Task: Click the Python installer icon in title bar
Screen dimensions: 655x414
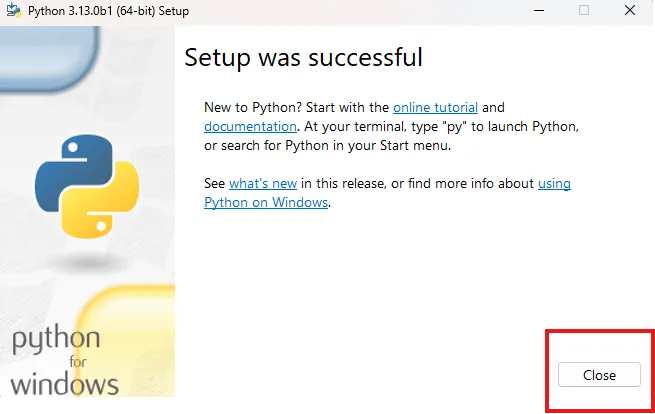Action: pos(14,10)
